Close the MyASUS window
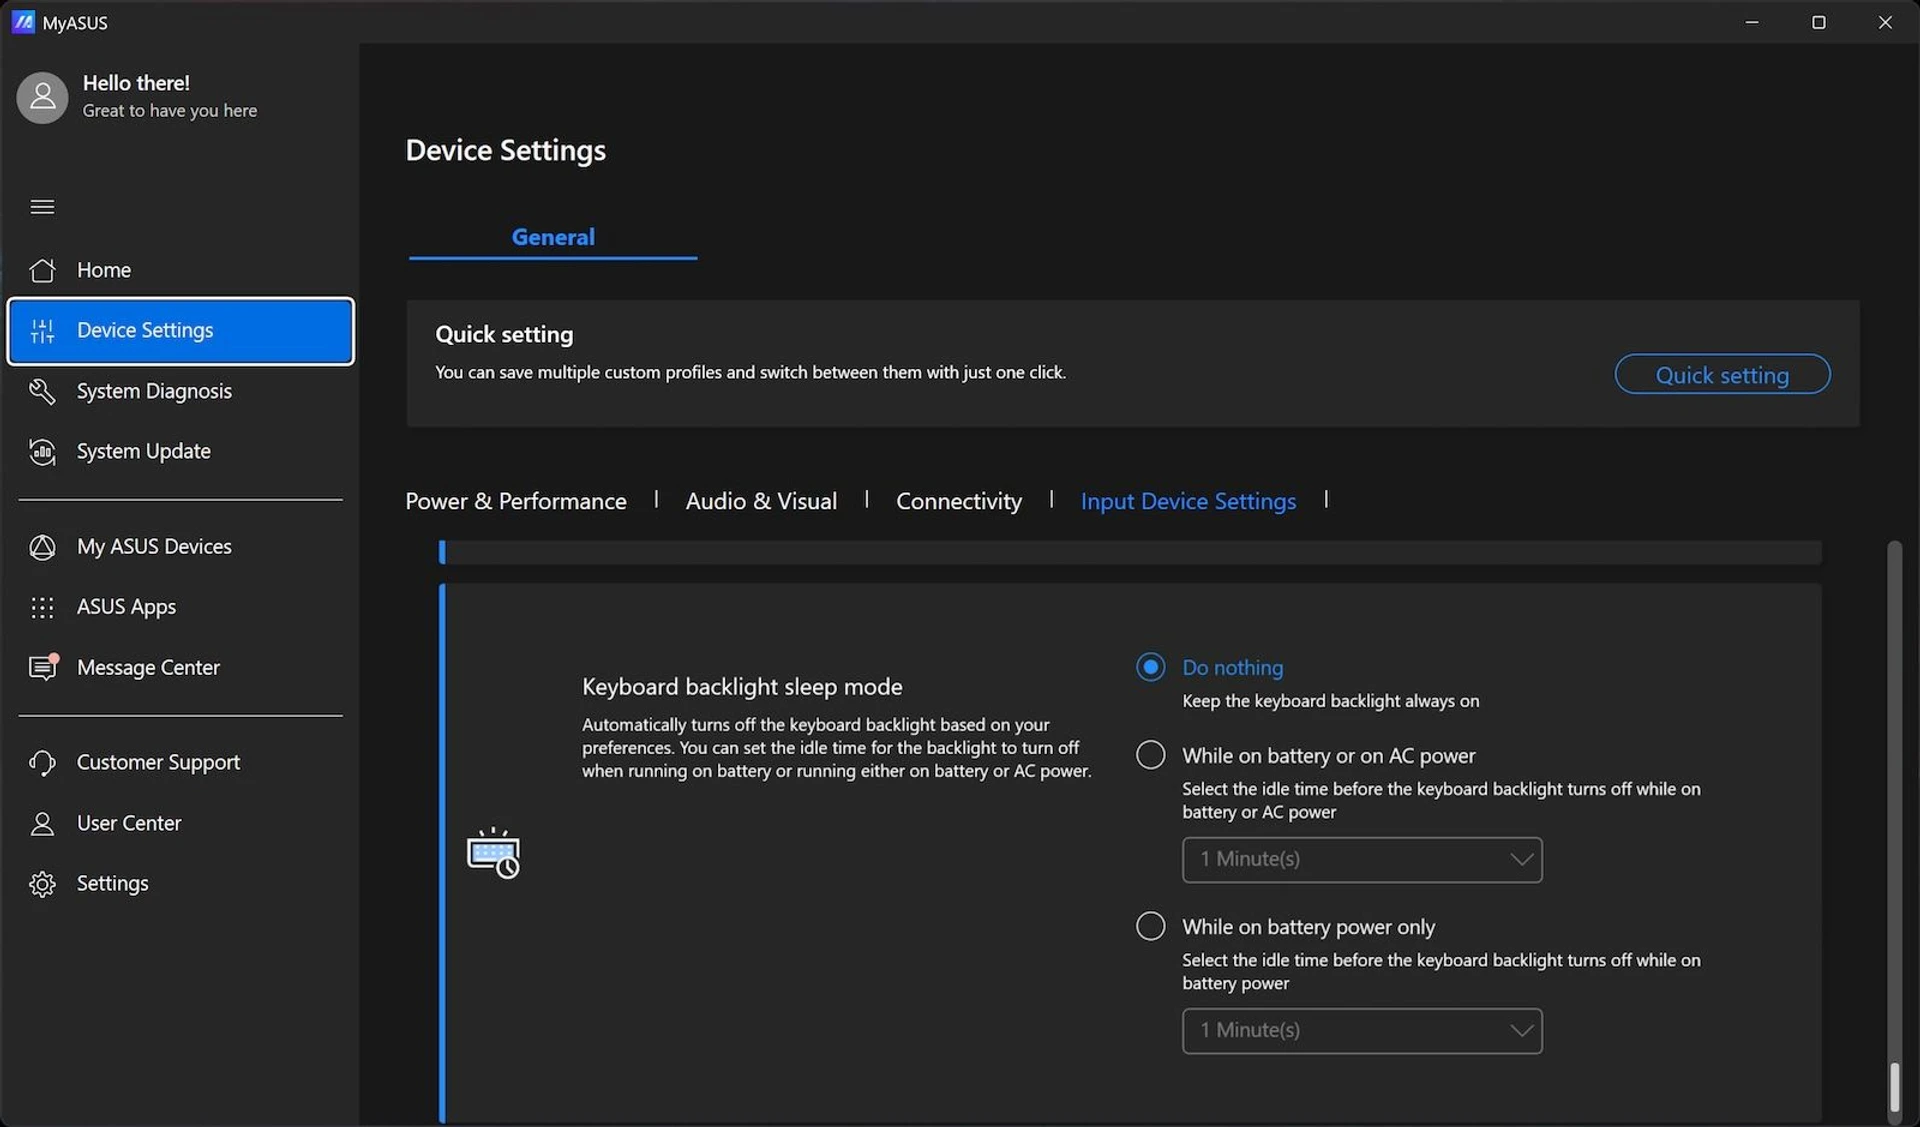Viewport: 1920px width, 1127px height. click(1885, 22)
